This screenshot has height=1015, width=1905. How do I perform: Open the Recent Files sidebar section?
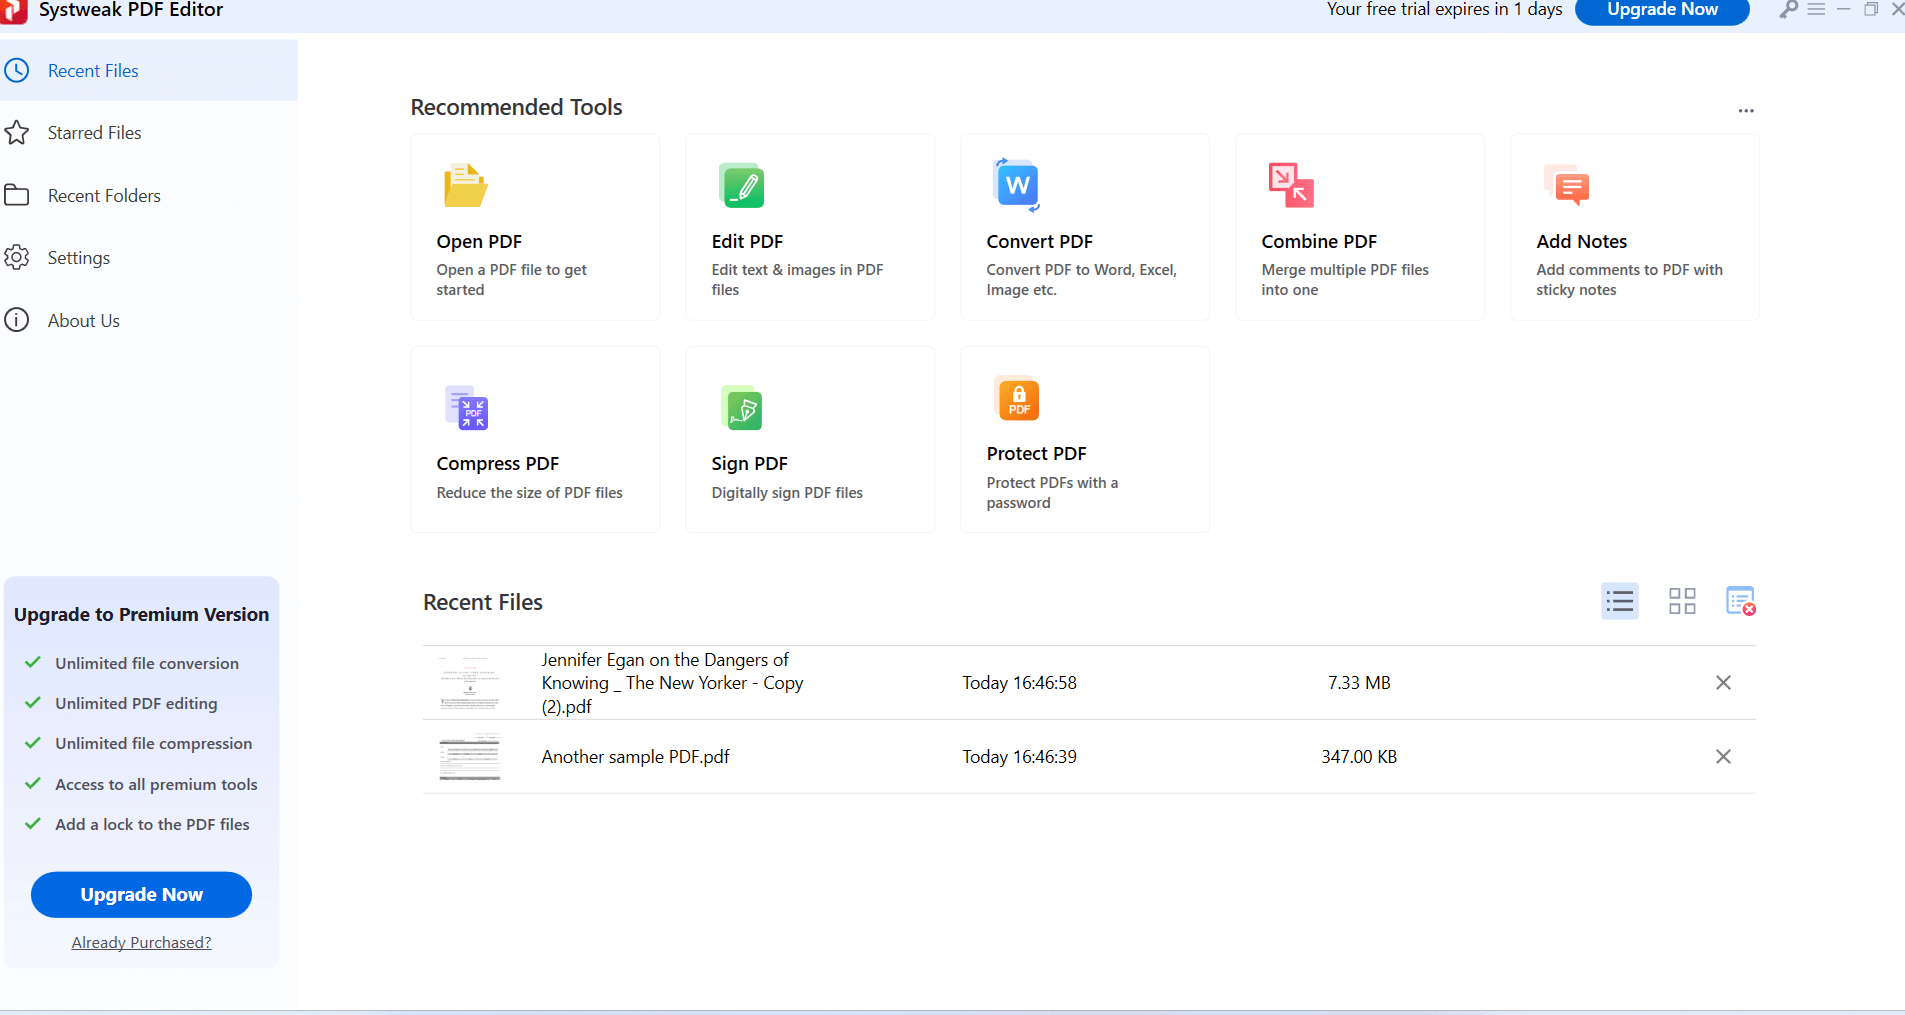pos(148,71)
